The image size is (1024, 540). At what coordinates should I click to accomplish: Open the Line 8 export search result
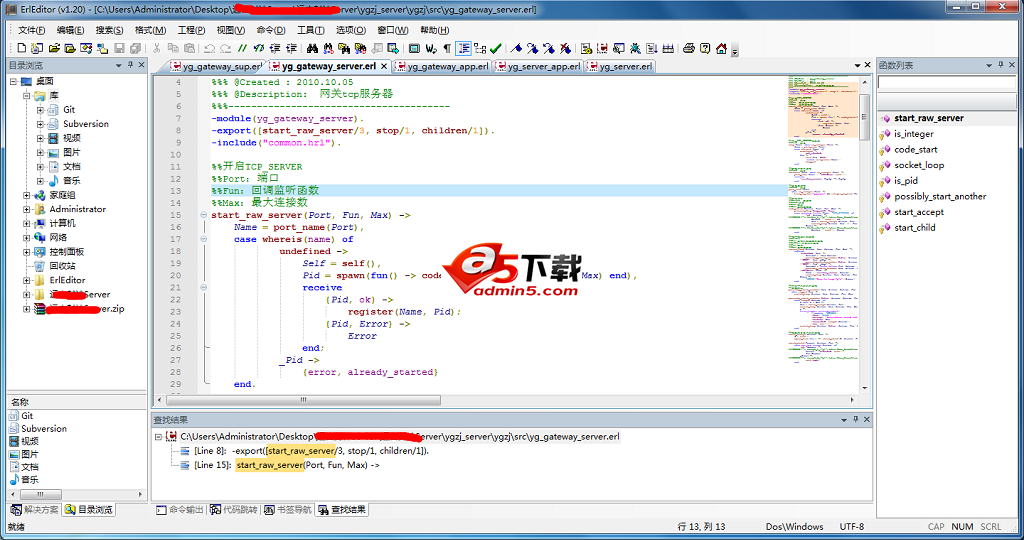[312, 451]
